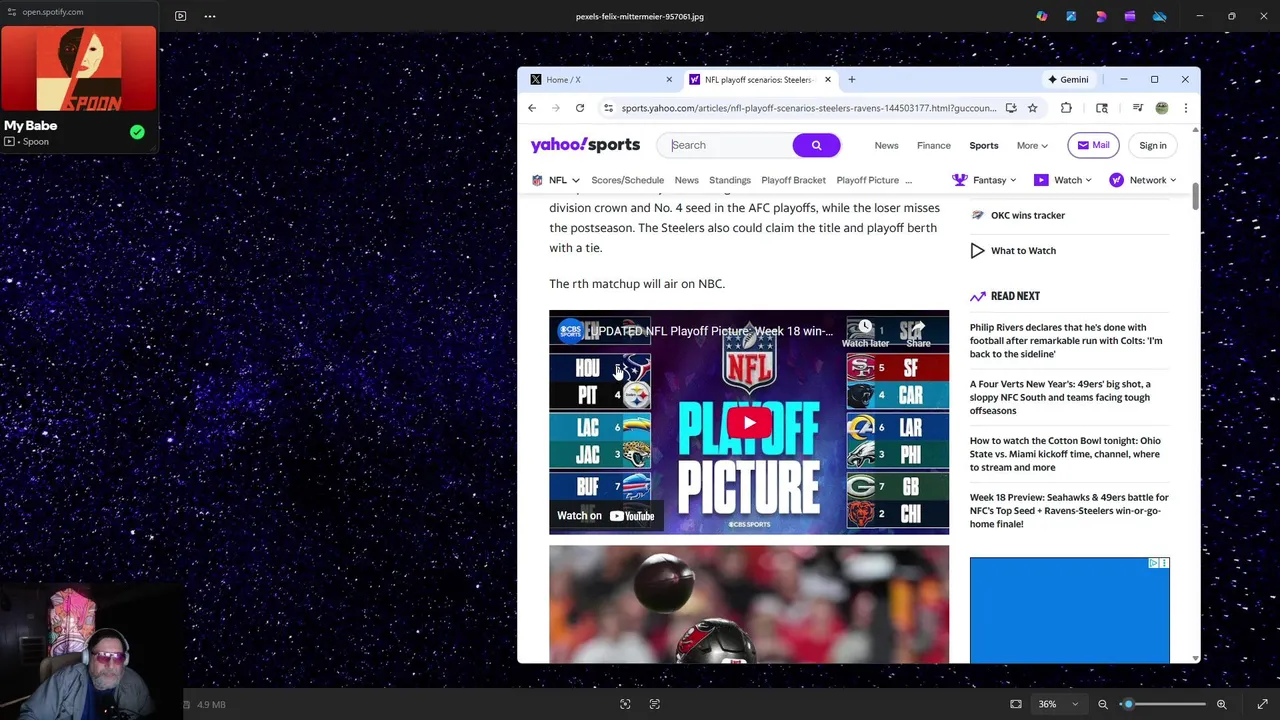Screen dimensions: 1280x720
Task: Click the Watch on YouTube button
Action: (x=606, y=516)
